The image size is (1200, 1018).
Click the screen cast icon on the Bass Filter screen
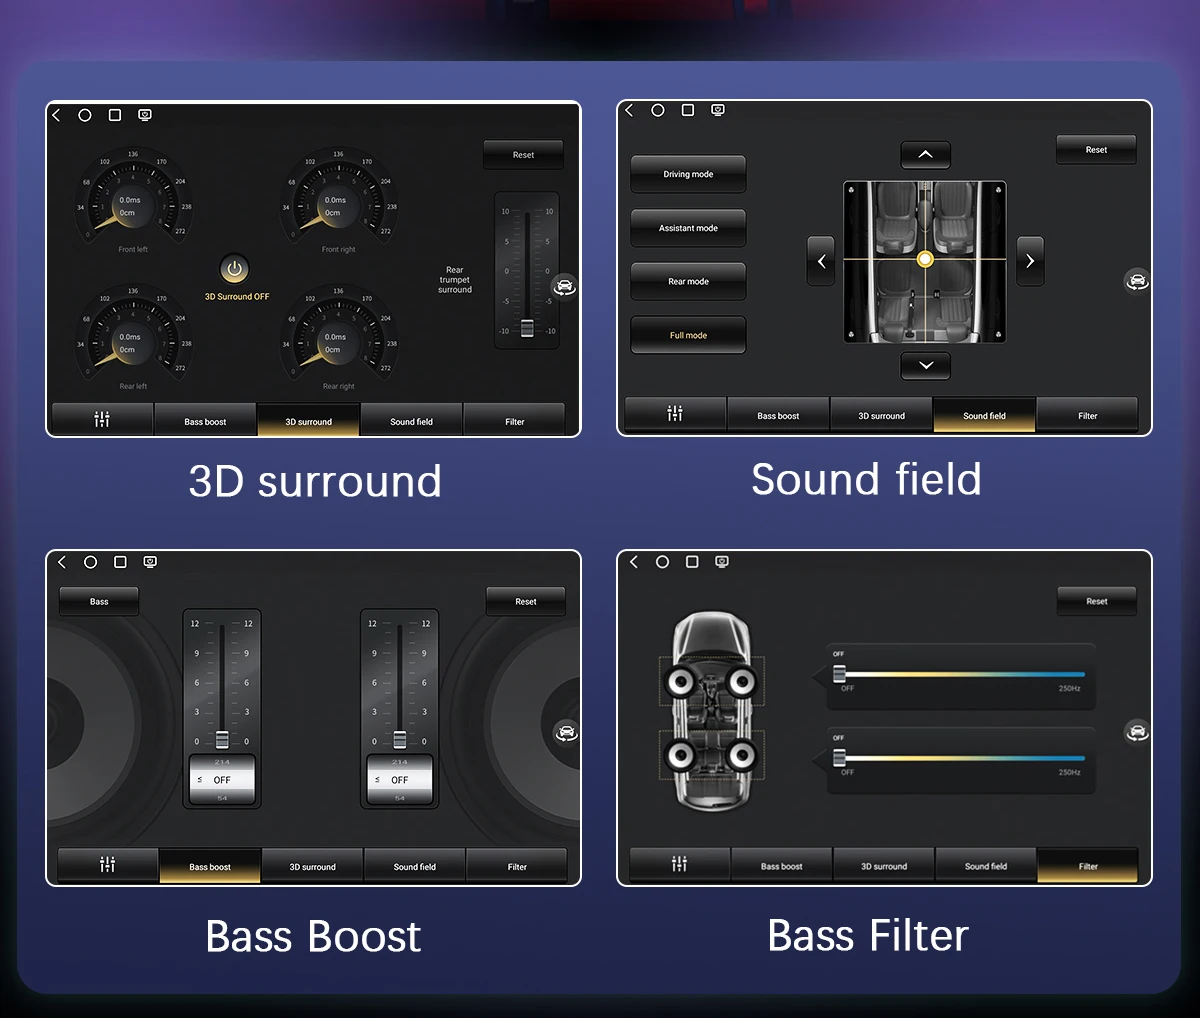(x=722, y=562)
